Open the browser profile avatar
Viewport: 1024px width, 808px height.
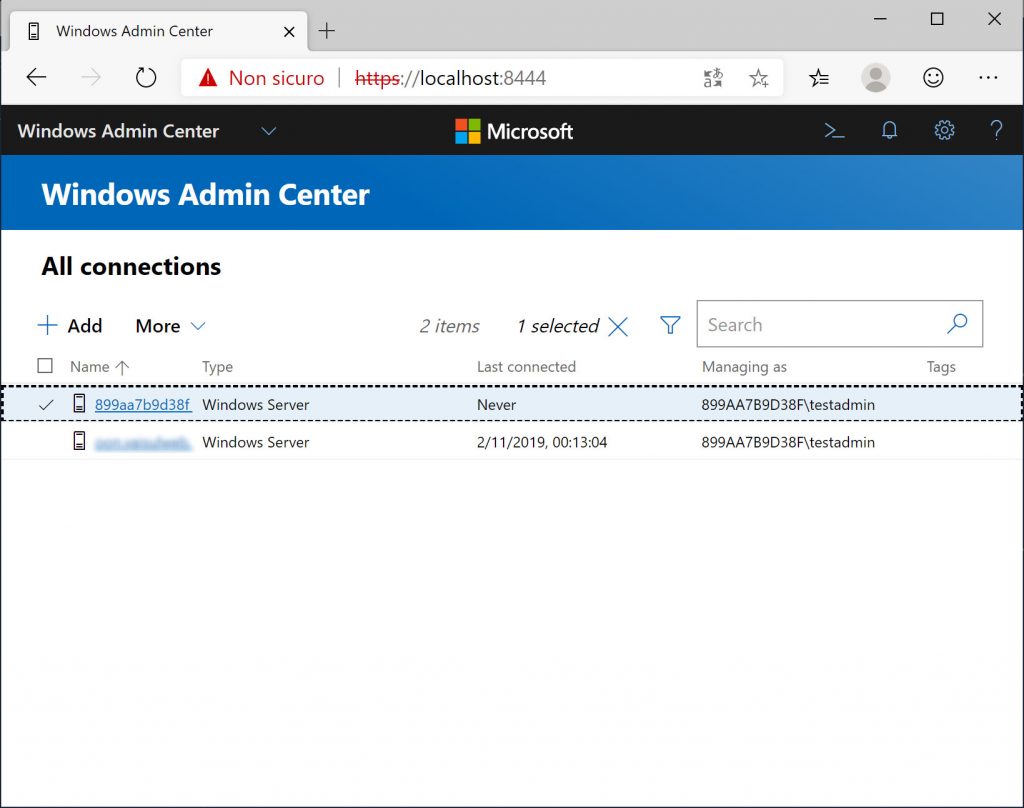(875, 78)
